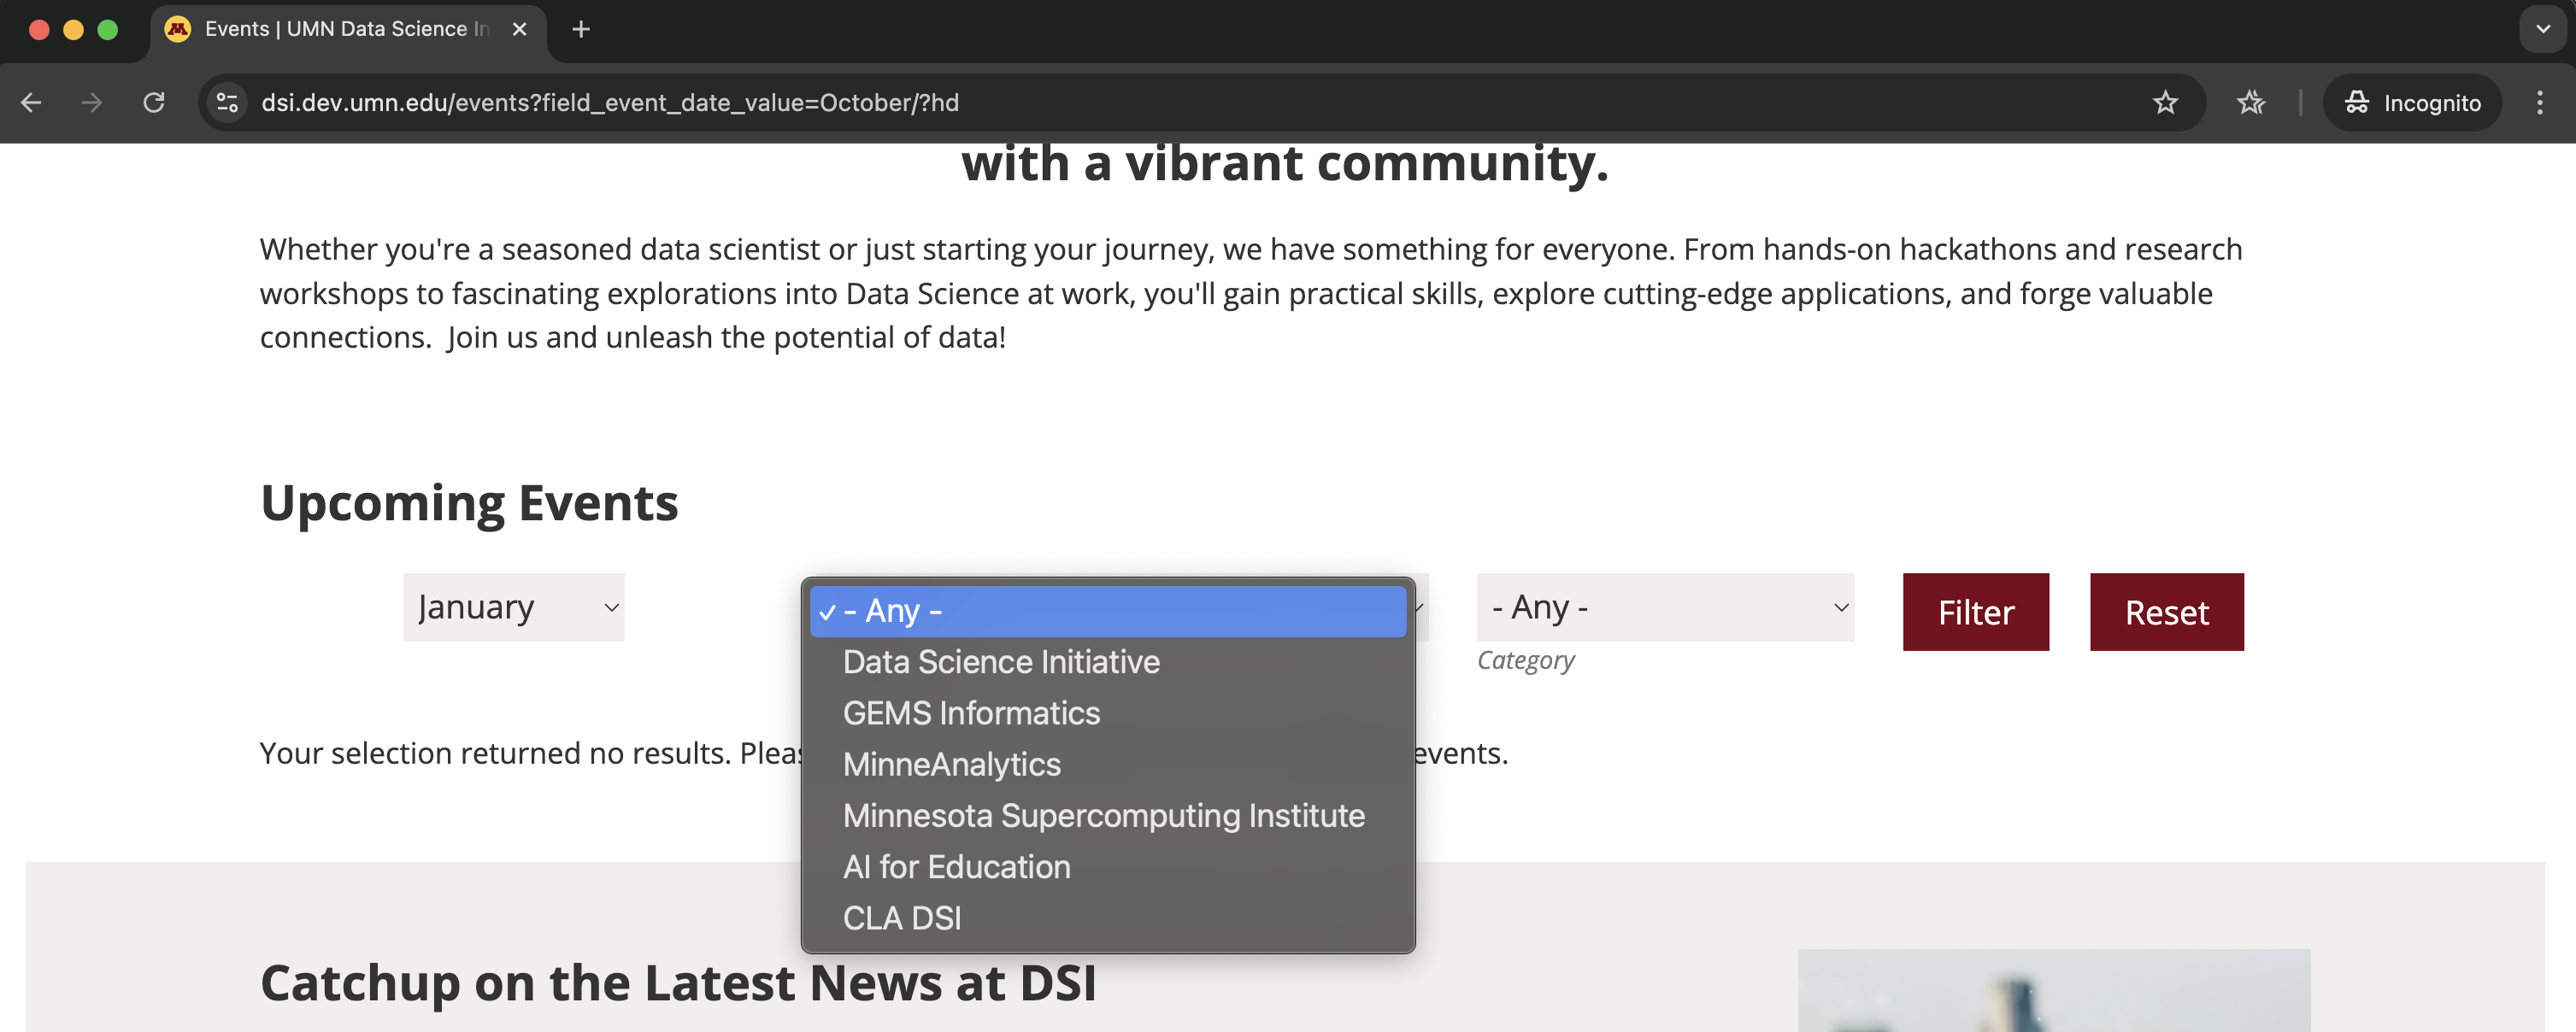This screenshot has width=2576, height=1032.
Task: Expand the tab search chevron
Action: tap(2542, 29)
